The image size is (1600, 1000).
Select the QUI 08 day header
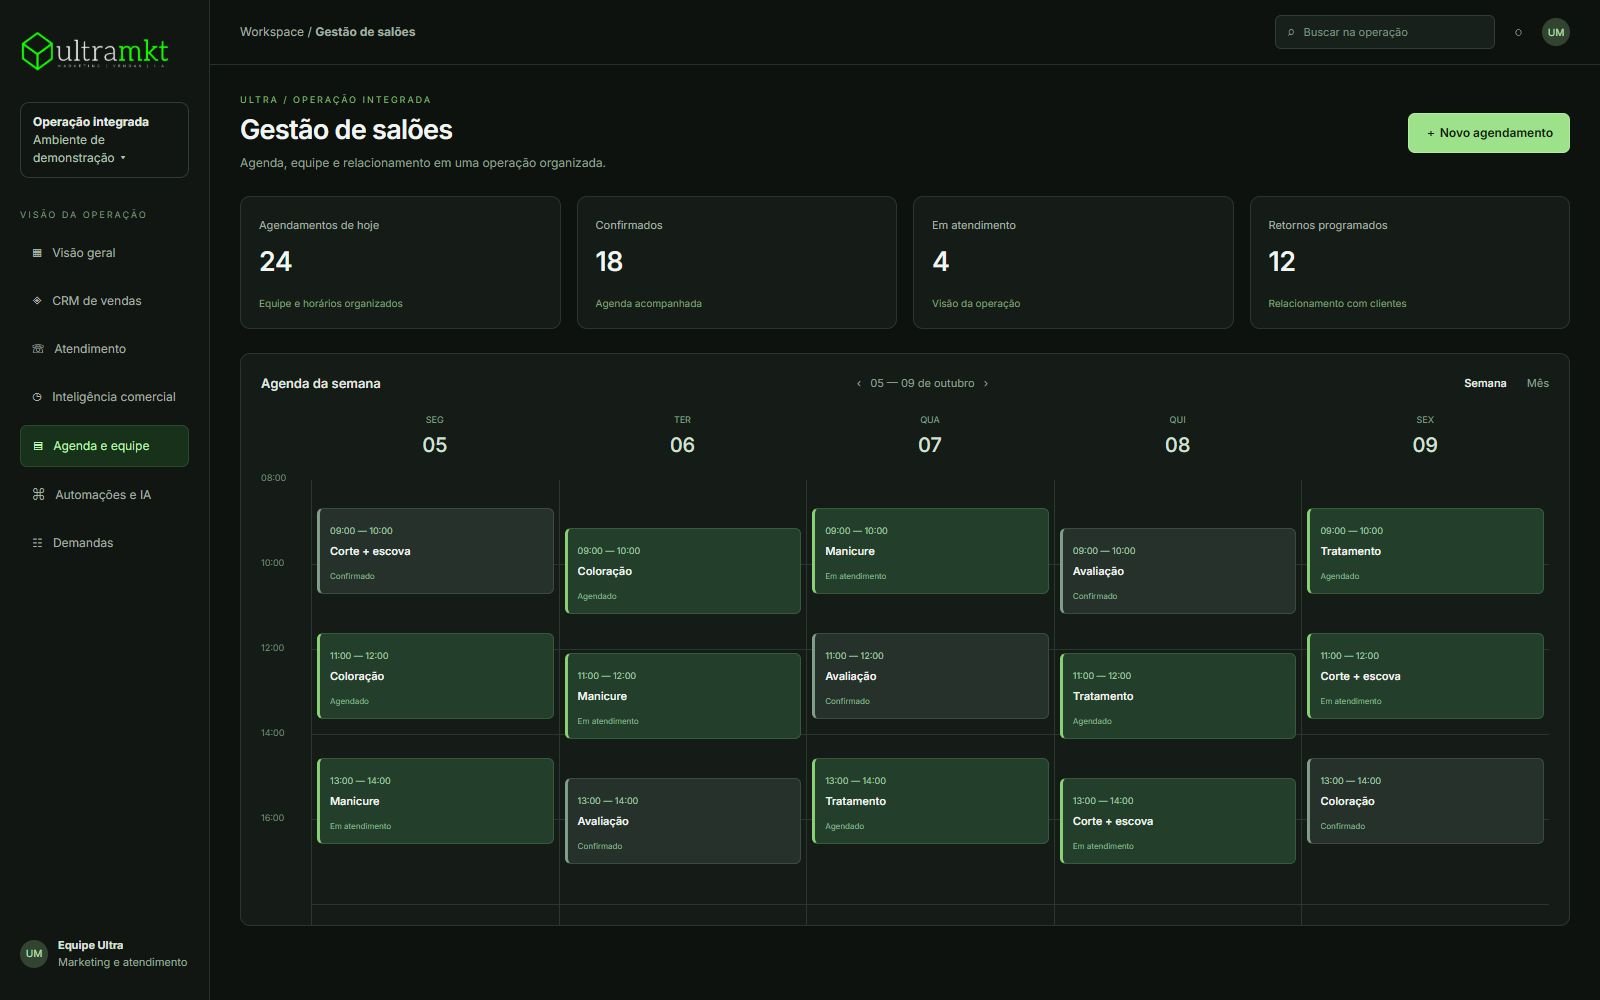tap(1178, 437)
